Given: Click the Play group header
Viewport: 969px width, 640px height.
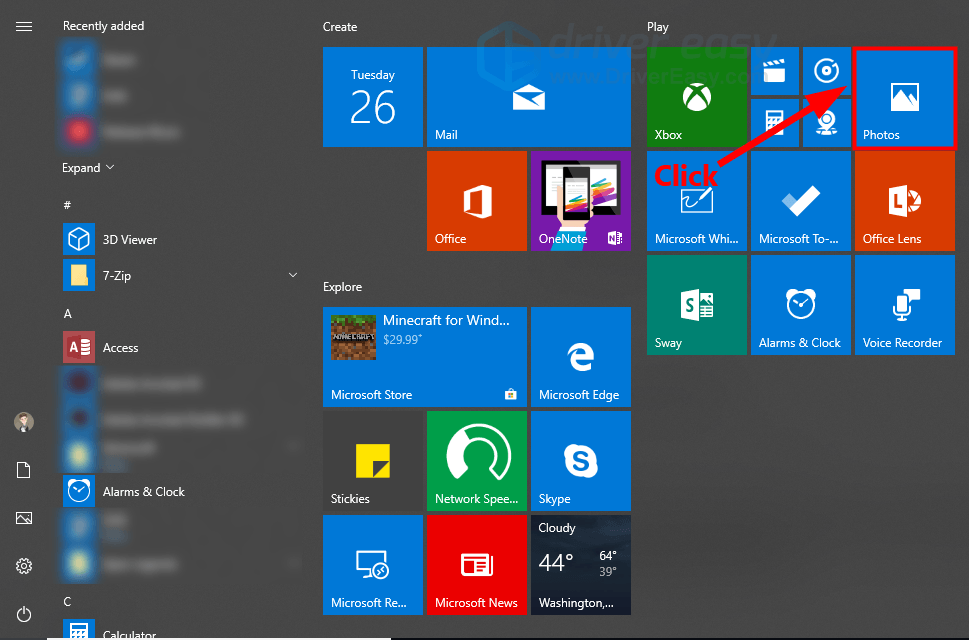Looking at the screenshot, I should pyautogui.click(x=658, y=27).
